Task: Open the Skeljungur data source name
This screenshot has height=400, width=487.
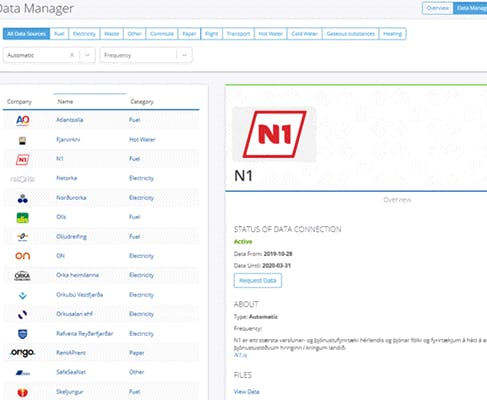Action: pyautogui.click(x=70, y=392)
